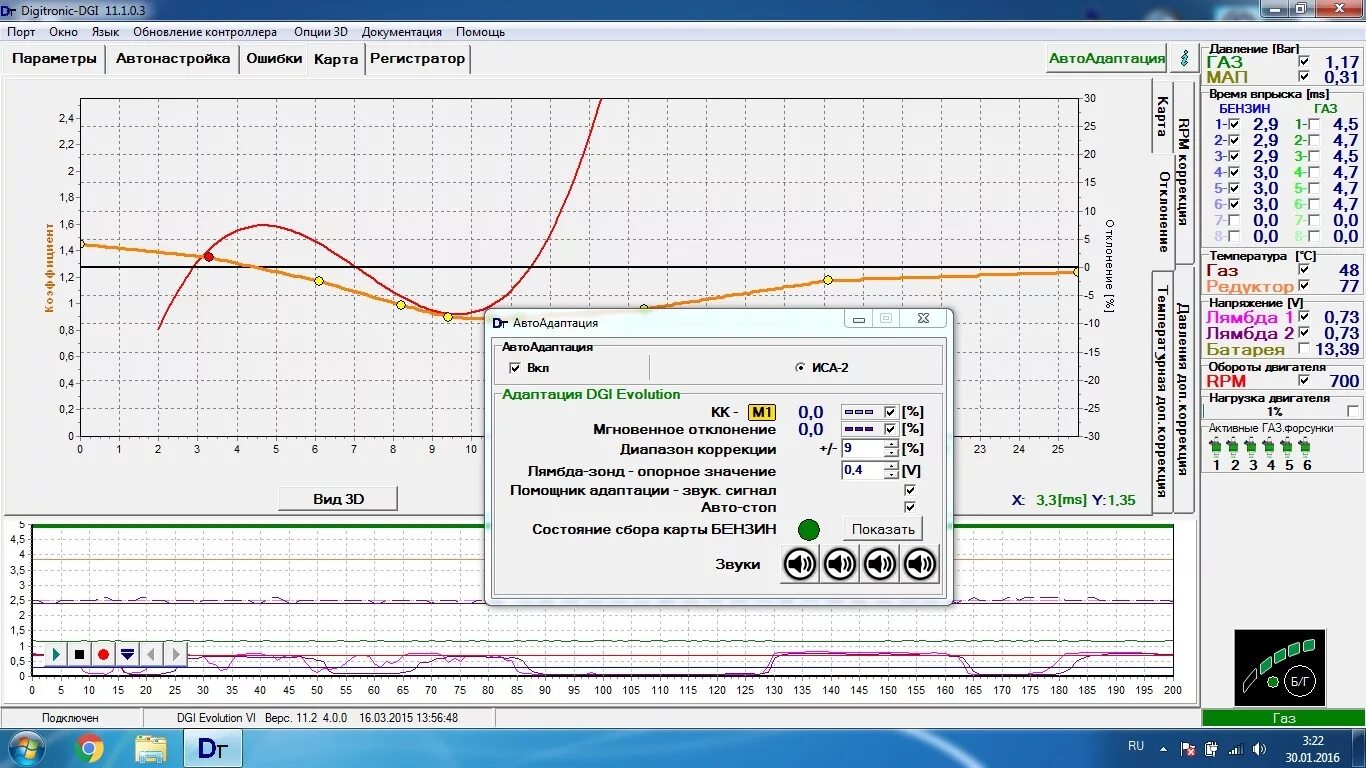Decrease Диапазон коррекции with down spinner
This screenshot has height=768, width=1366.
pos(891,454)
